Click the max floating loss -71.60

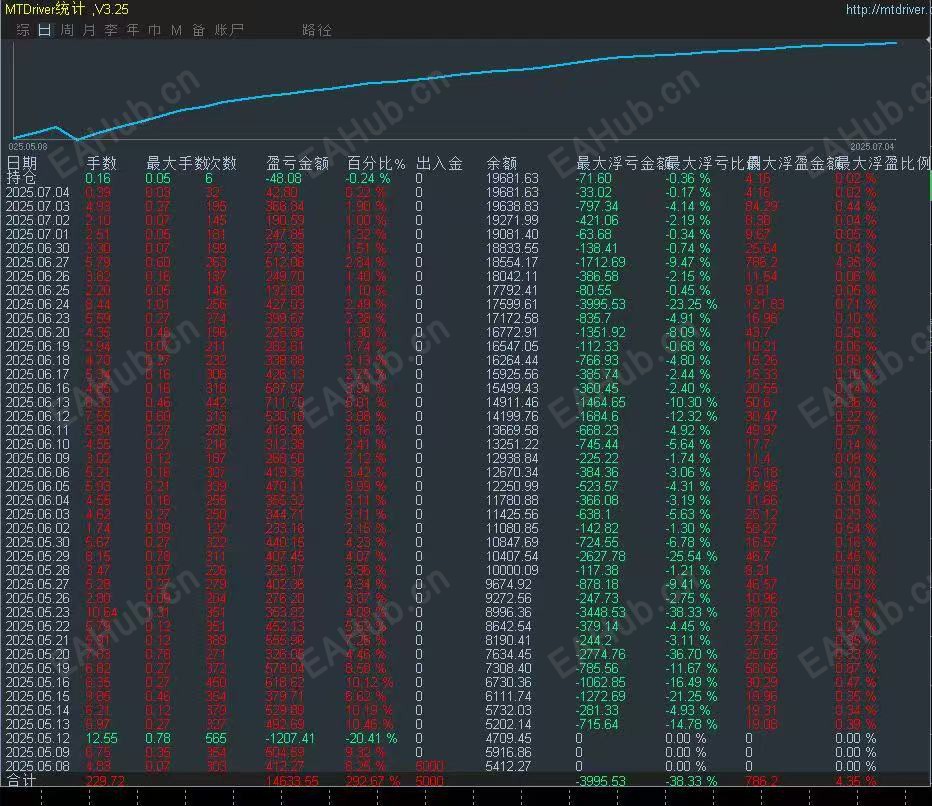tap(593, 178)
